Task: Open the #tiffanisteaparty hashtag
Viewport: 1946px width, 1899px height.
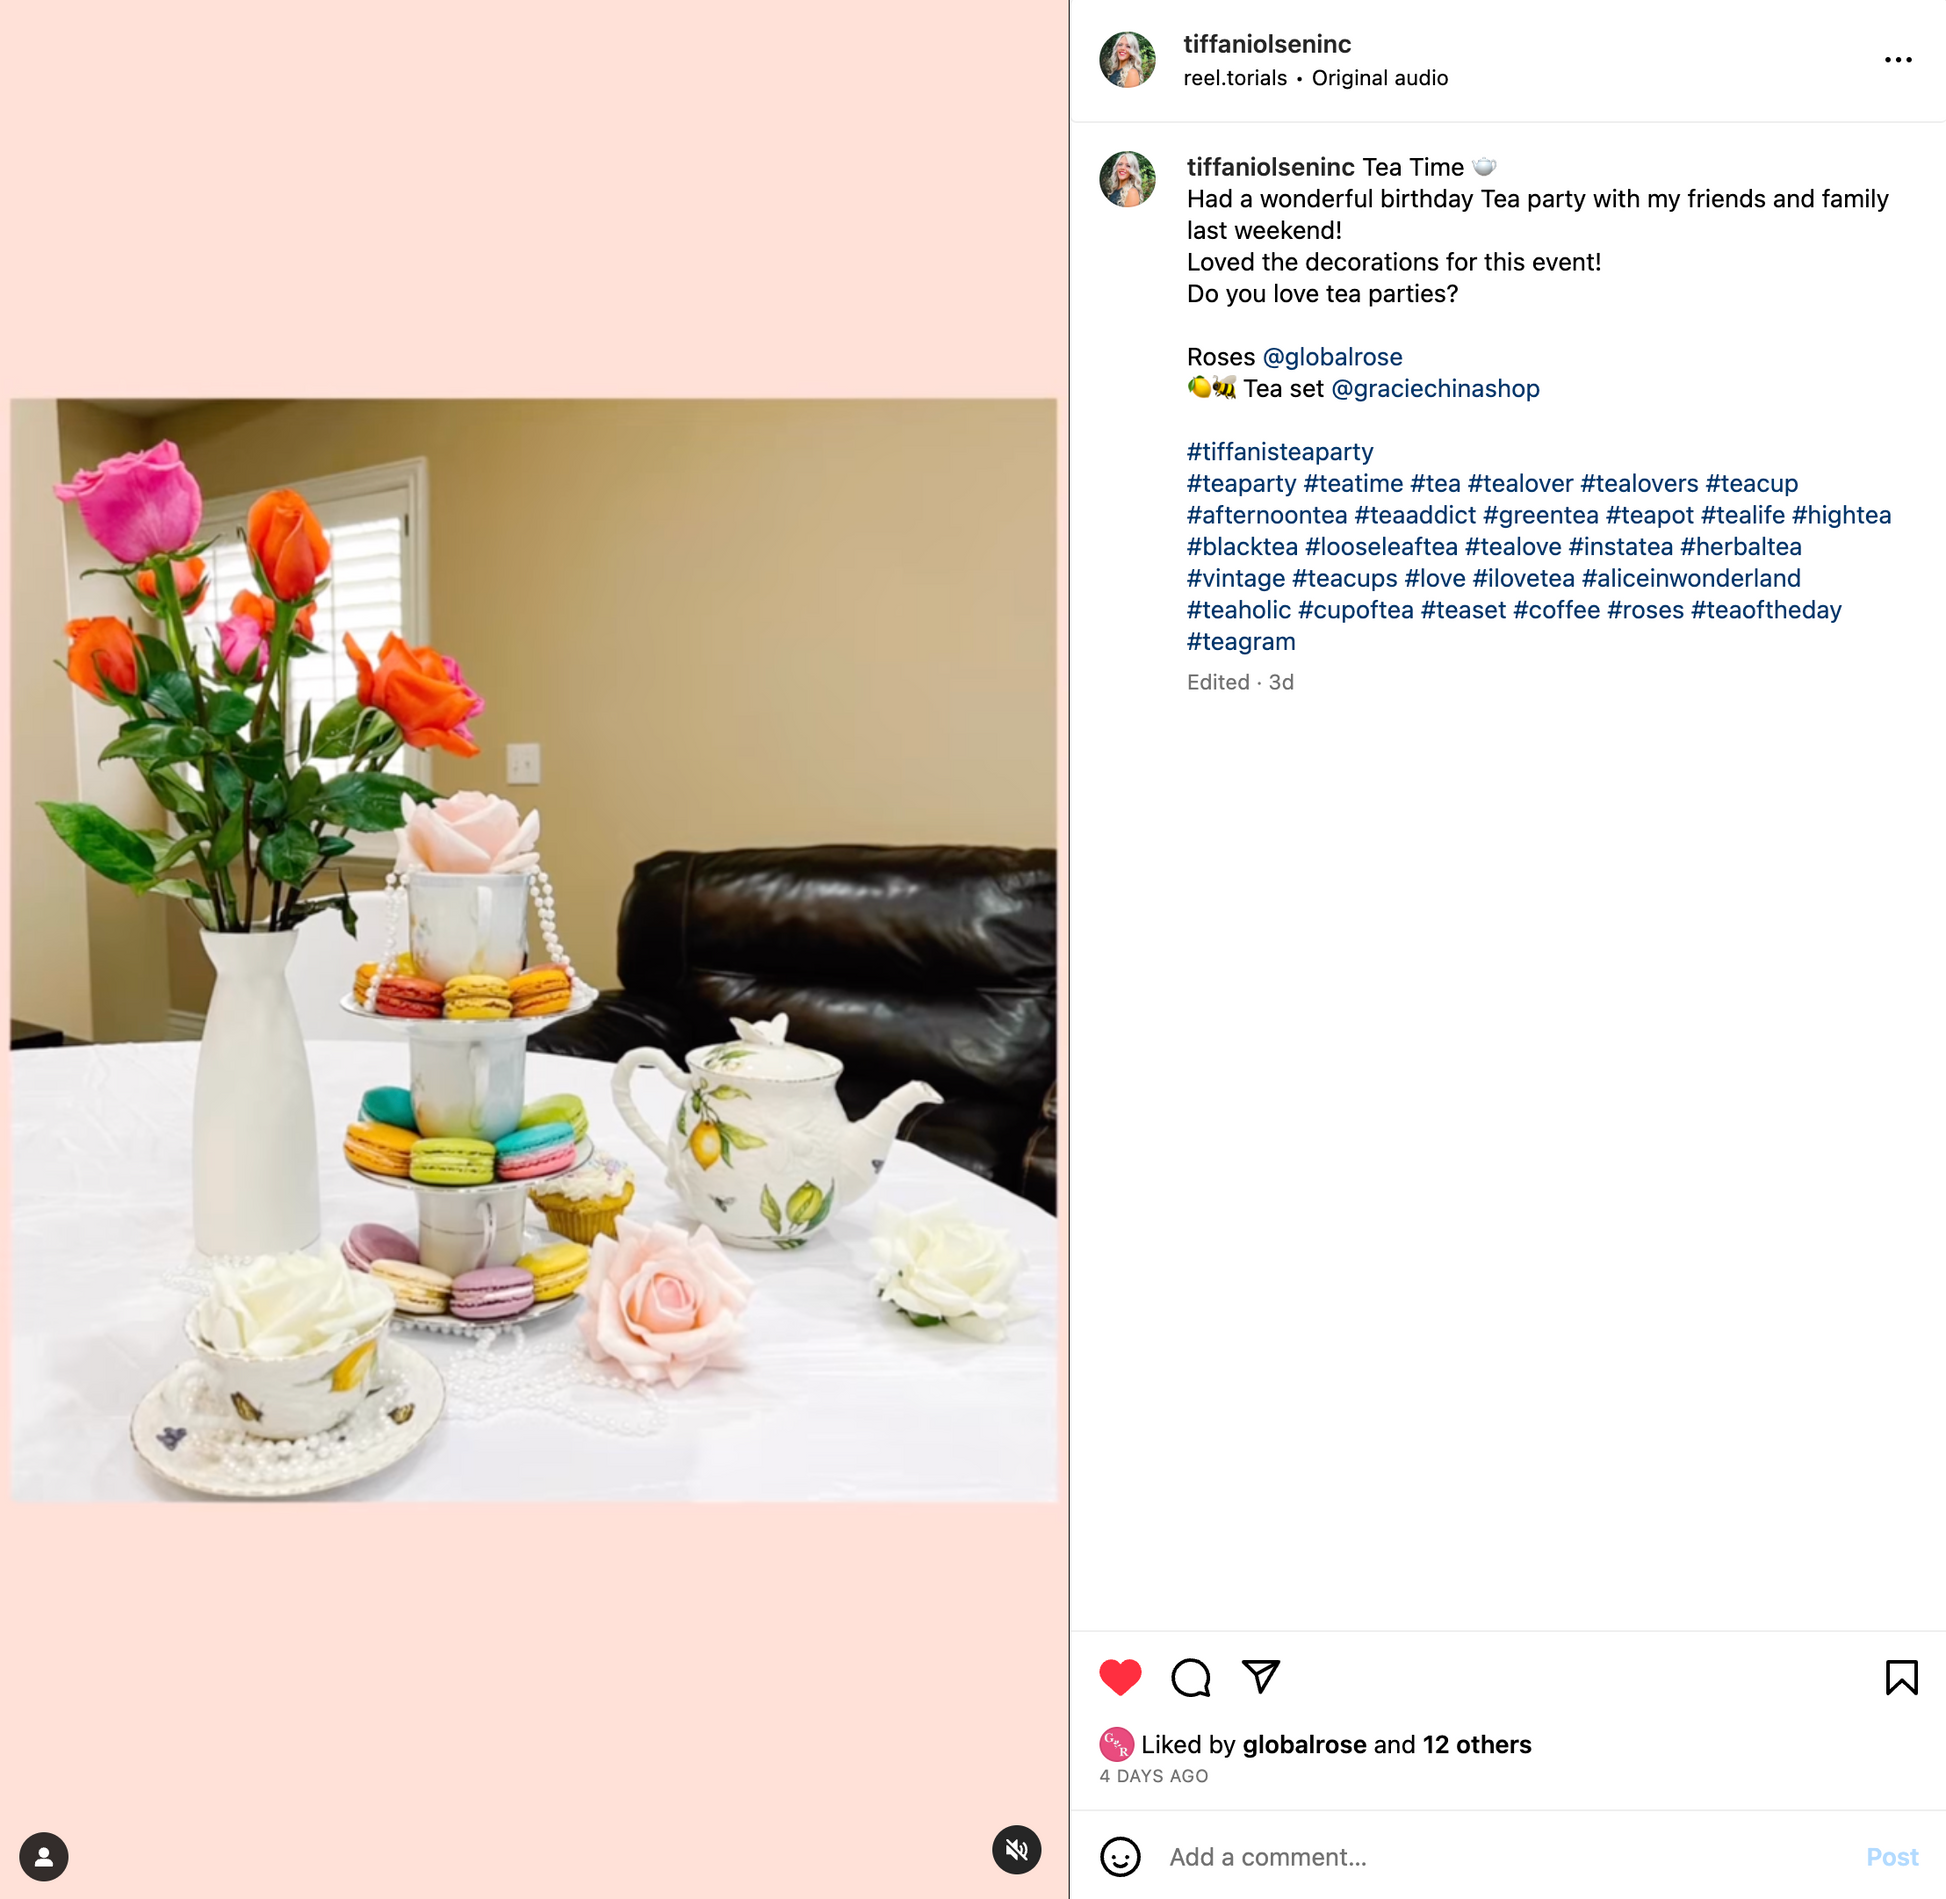Action: pyautogui.click(x=1280, y=452)
